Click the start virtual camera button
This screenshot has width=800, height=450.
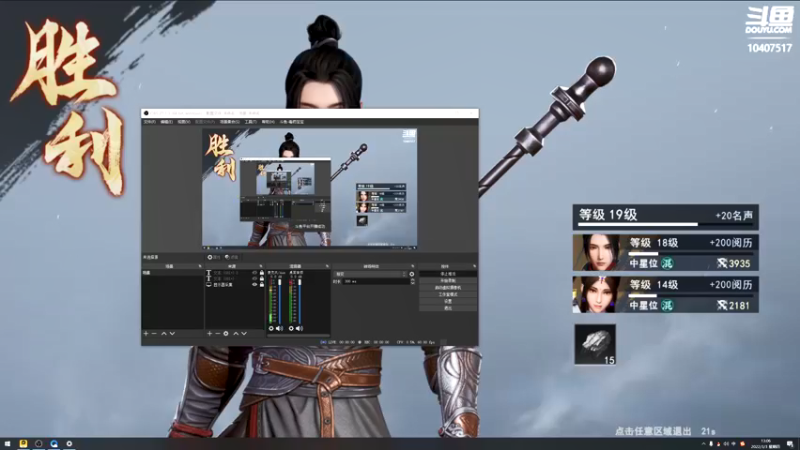tap(448, 288)
